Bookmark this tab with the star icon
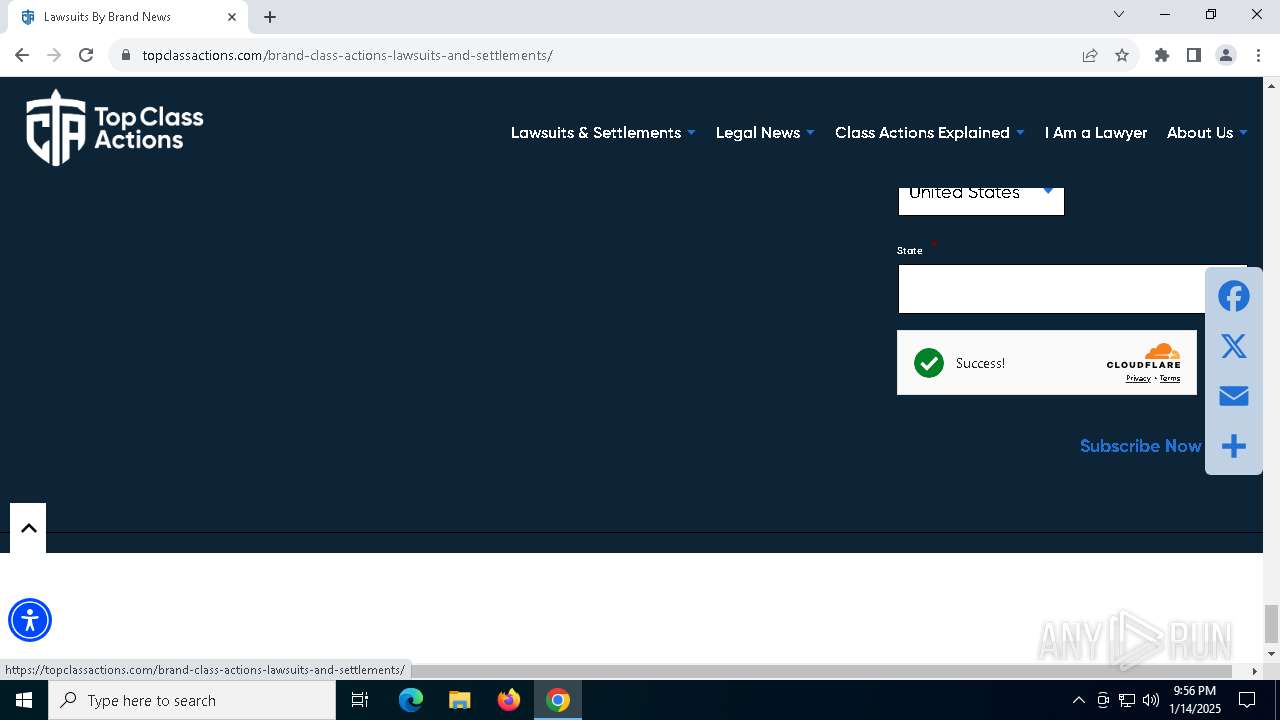The height and width of the screenshot is (720, 1280). (1122, 55)
